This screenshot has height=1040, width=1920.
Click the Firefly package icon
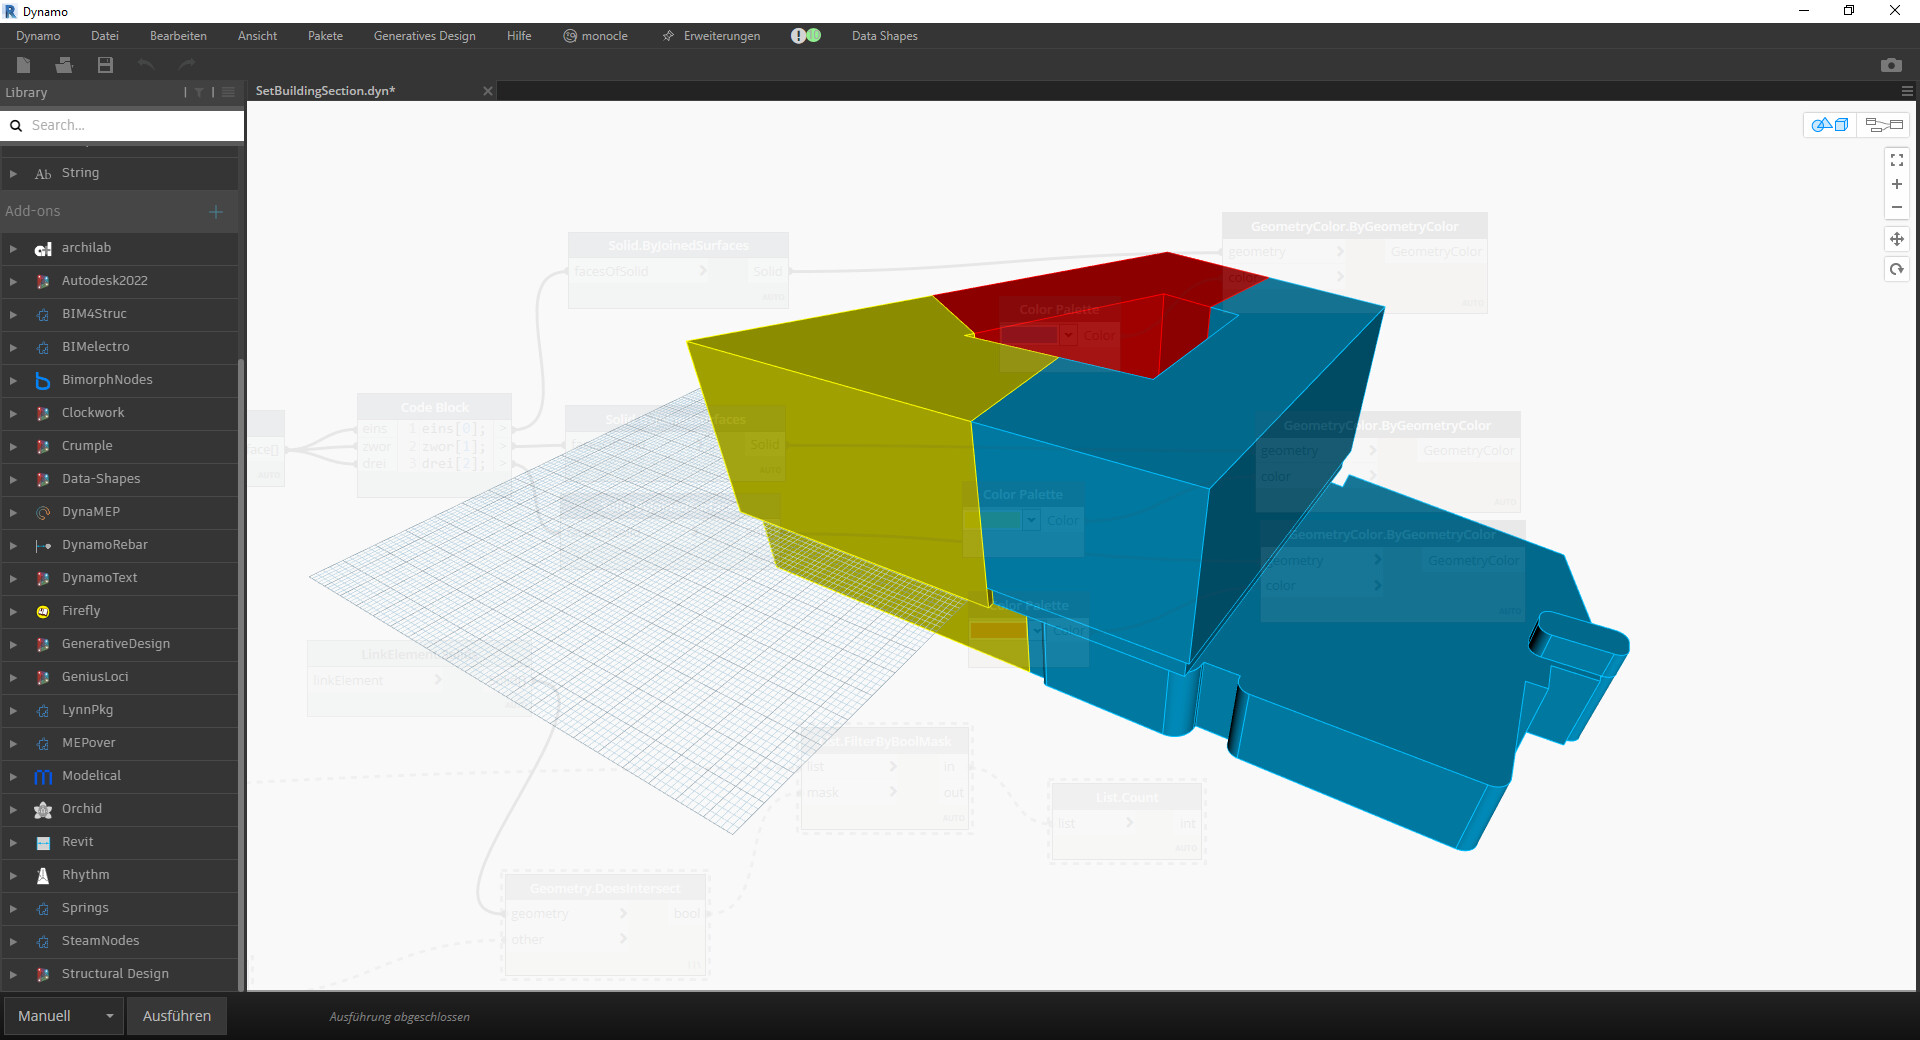coord(43,612)
